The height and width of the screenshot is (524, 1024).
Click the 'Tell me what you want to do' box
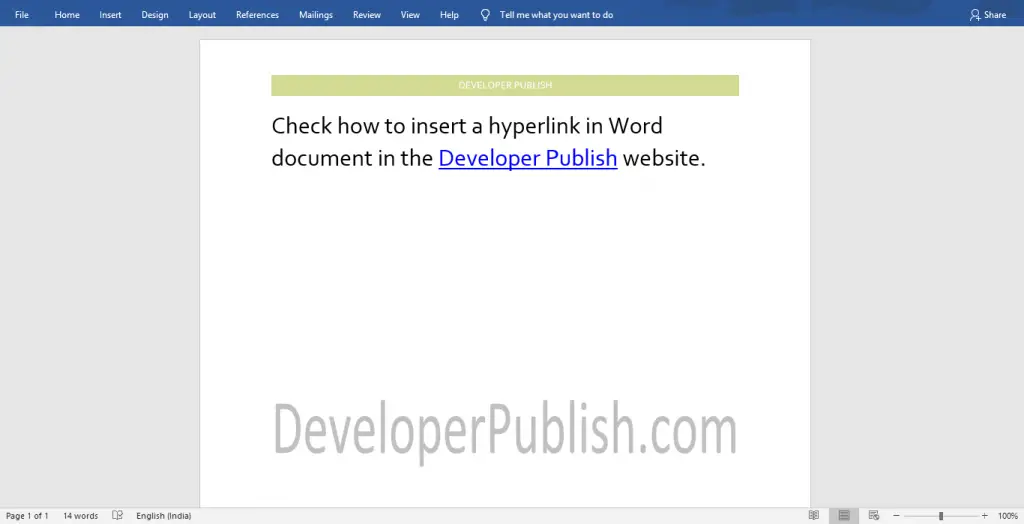pyautogui.click(x=556, y=14)
